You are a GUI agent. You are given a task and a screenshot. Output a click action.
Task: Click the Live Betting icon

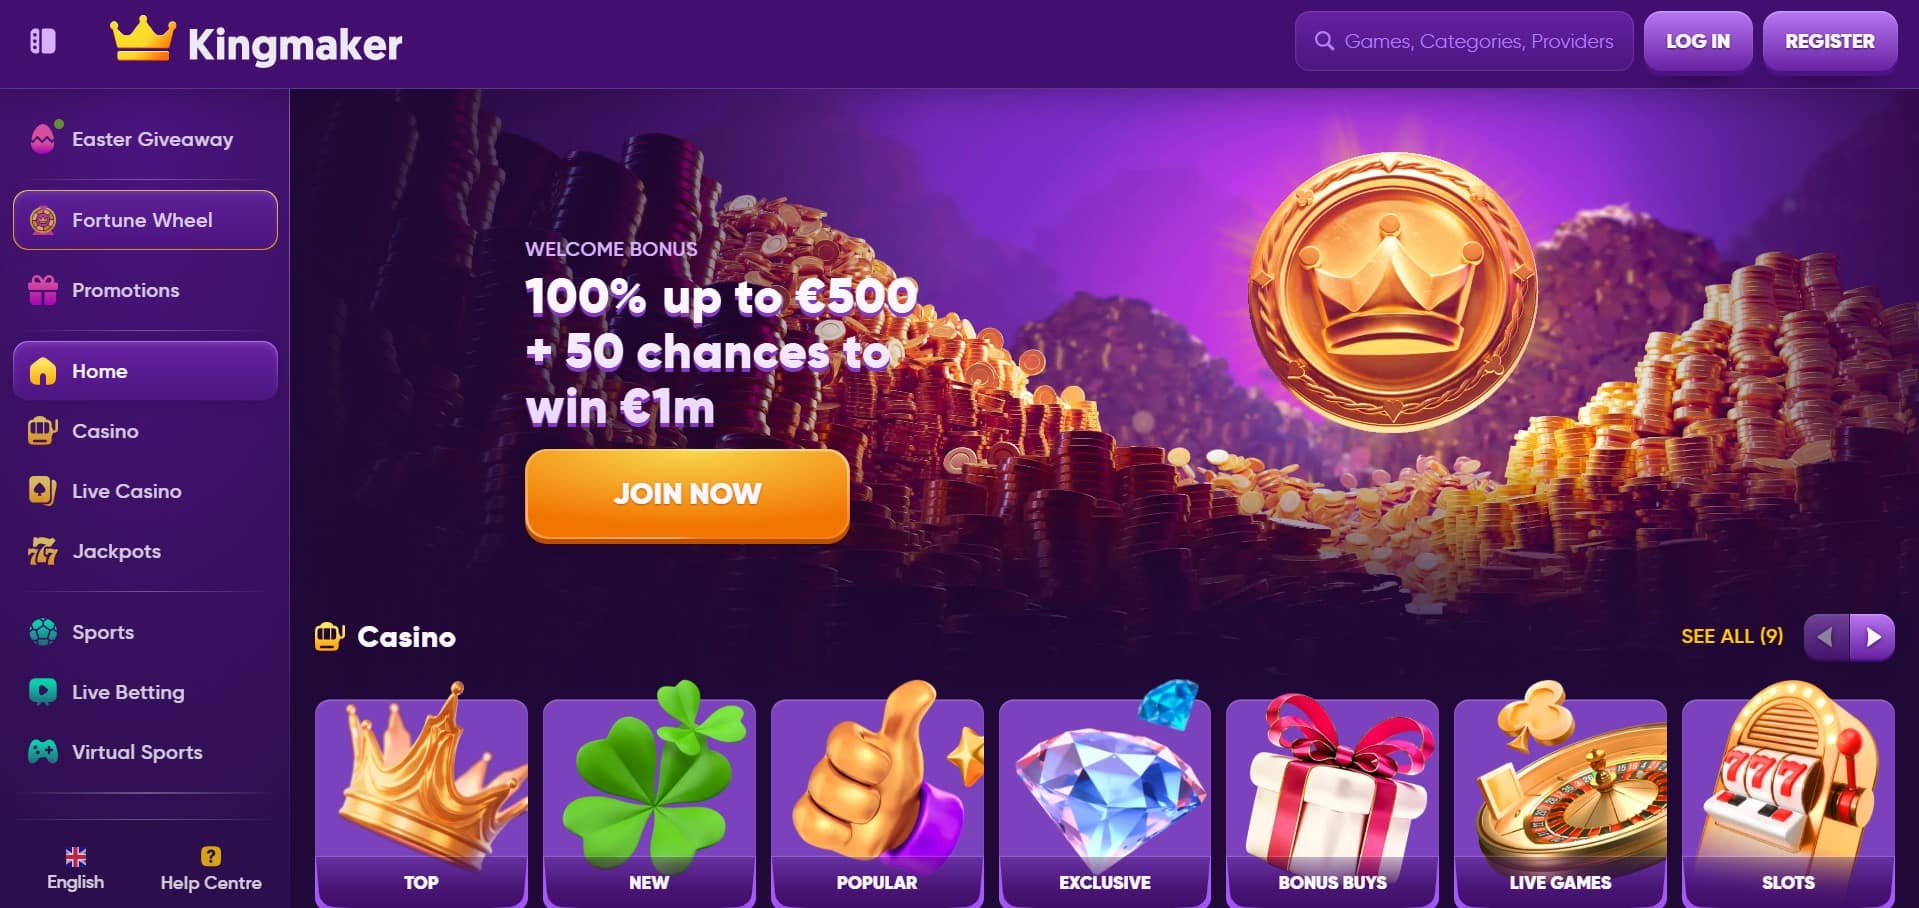[43, 692]
